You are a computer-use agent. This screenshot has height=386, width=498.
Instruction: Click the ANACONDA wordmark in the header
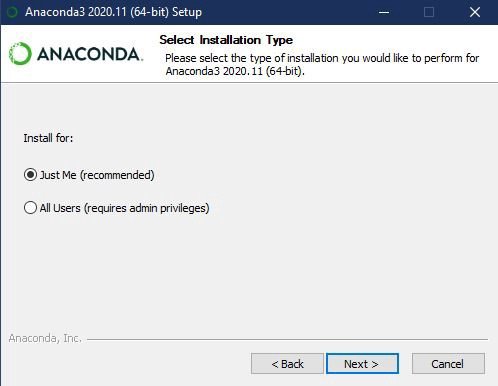[x=89, y=54]
